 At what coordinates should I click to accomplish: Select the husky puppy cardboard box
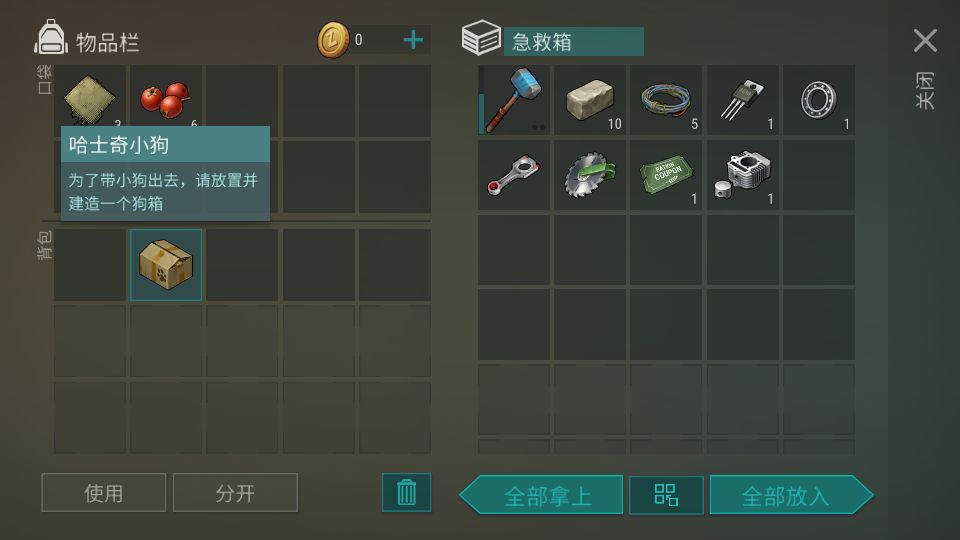[x=166, y=264]
